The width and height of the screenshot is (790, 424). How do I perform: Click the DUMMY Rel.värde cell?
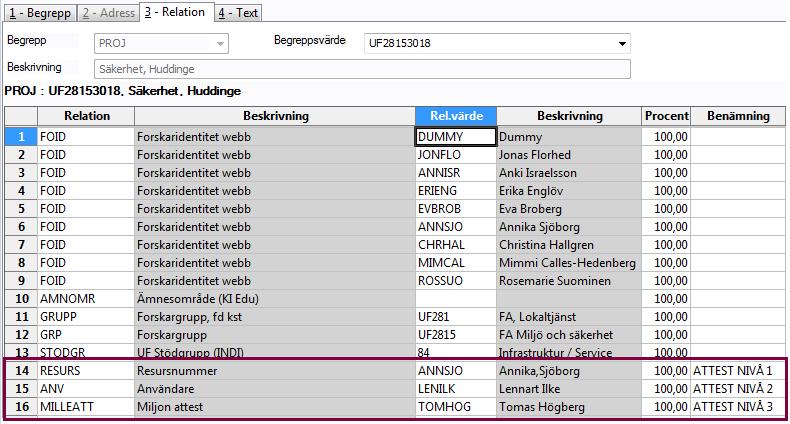pos(455,136)
